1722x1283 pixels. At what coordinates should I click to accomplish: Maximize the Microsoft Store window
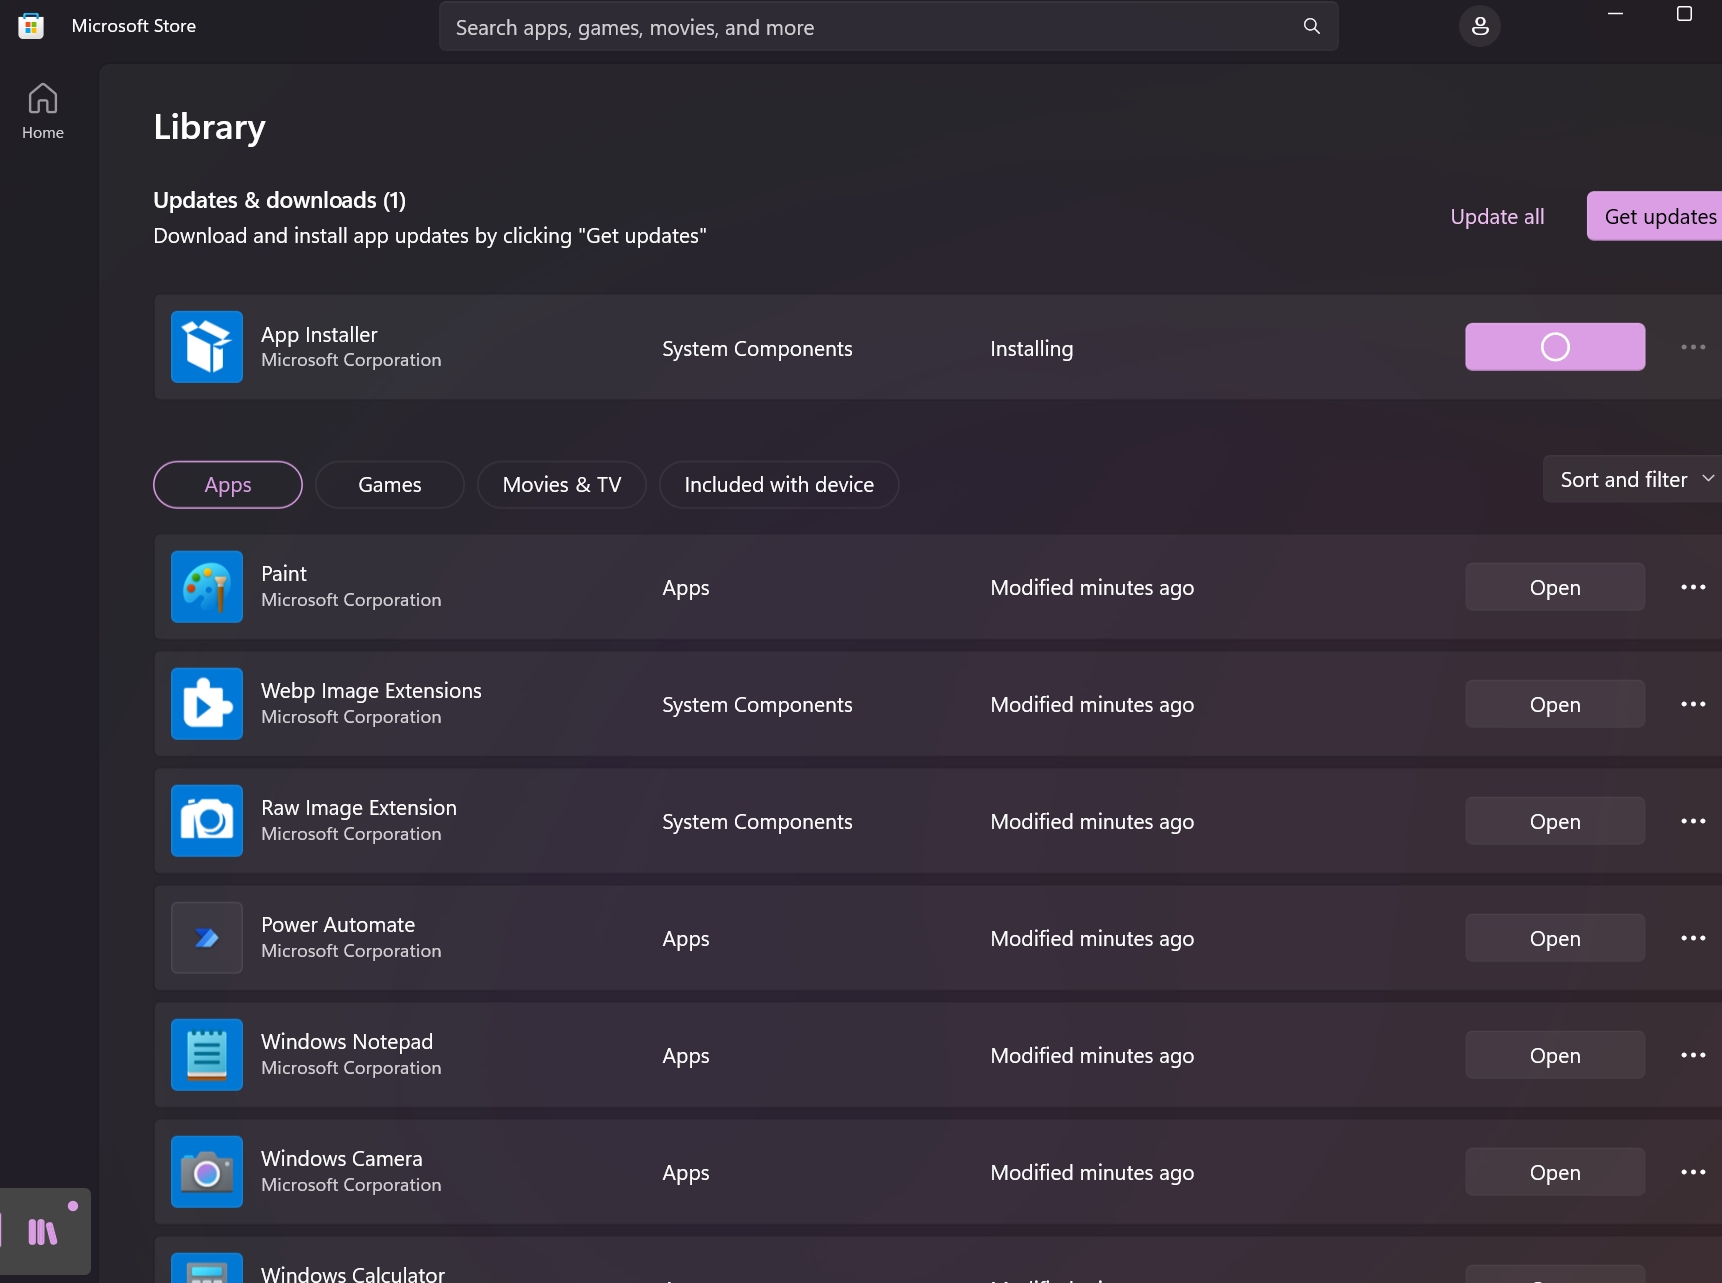tap(1684, 14)
